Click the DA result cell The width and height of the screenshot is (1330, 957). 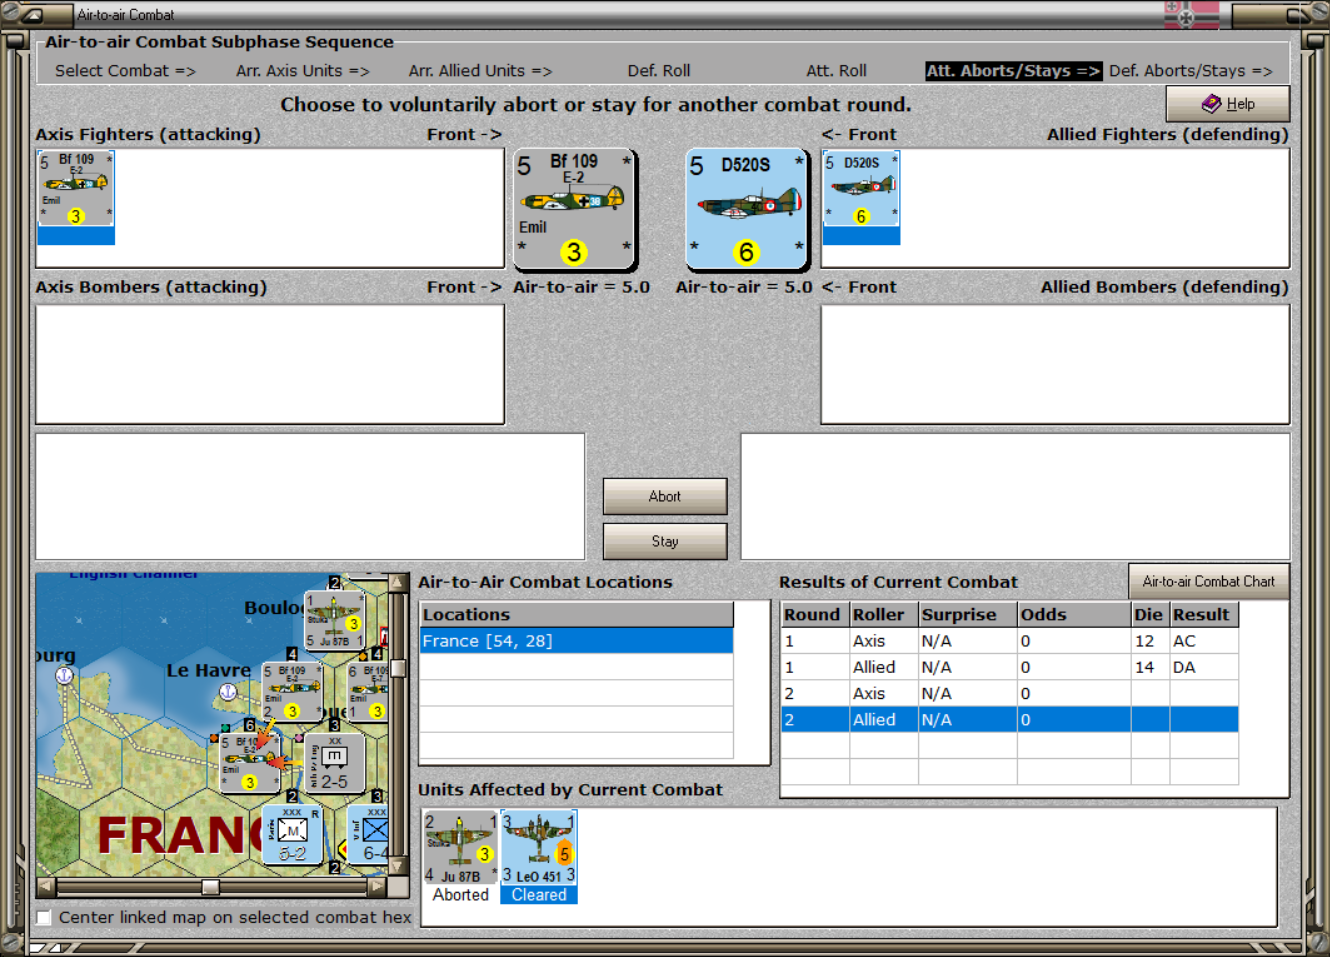(x=1204, y=667)
